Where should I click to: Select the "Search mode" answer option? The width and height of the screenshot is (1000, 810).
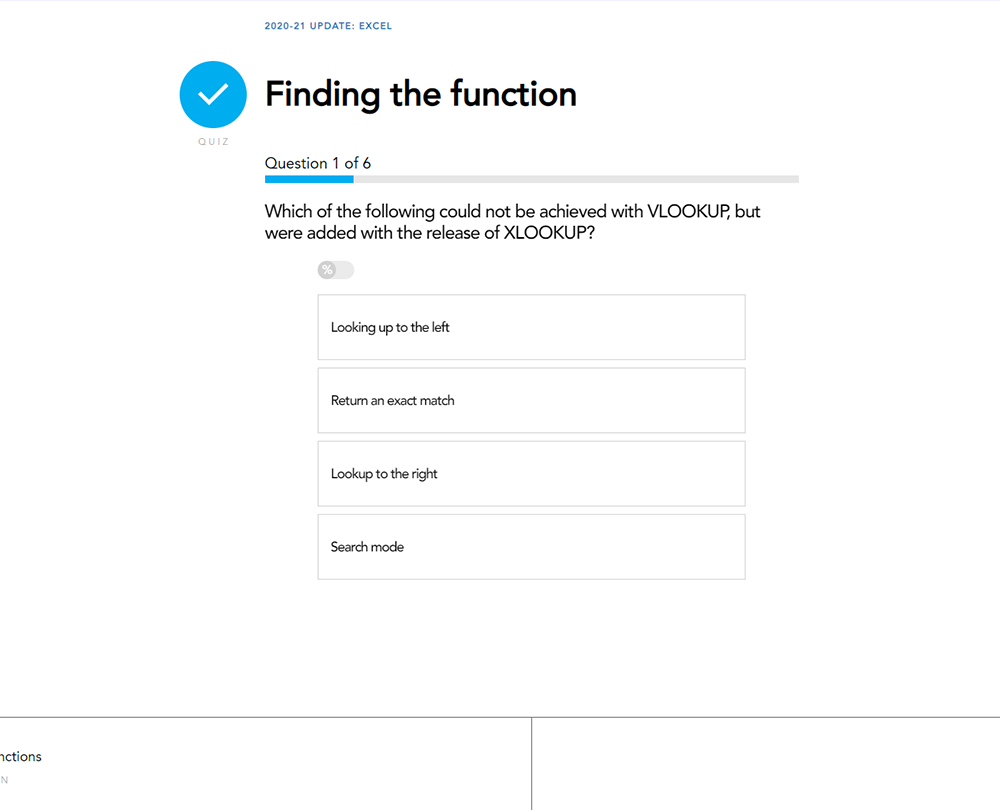pos(531,546)
